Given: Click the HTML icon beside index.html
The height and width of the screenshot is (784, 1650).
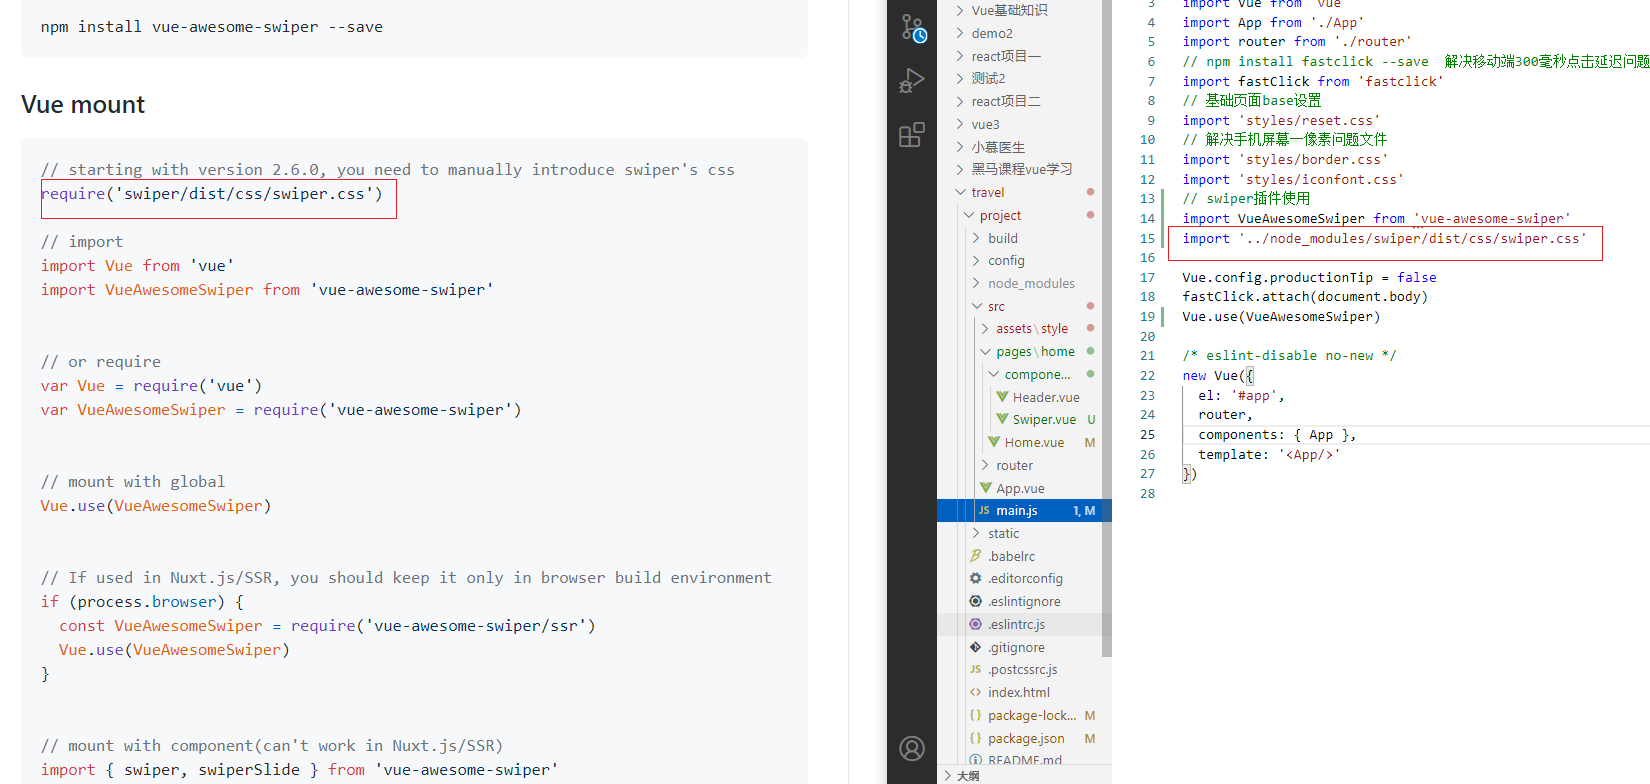Looking at the screenshot, I should click(x=976, y=692).
